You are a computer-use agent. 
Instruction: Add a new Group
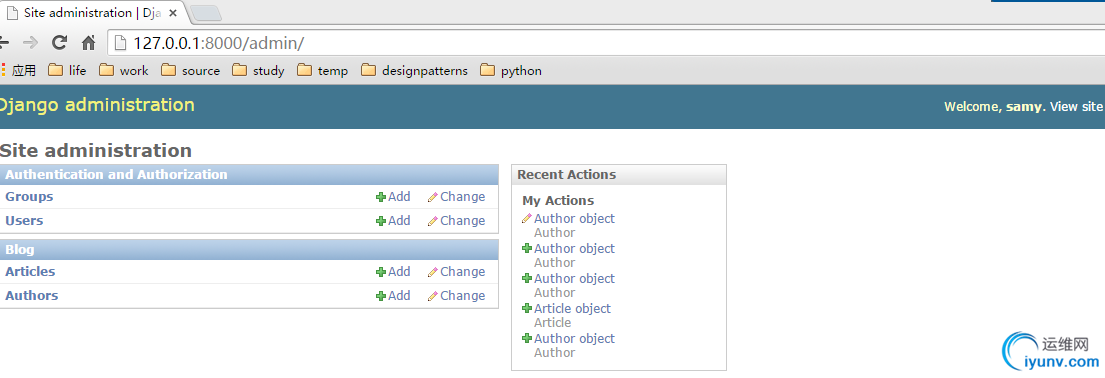393,197
